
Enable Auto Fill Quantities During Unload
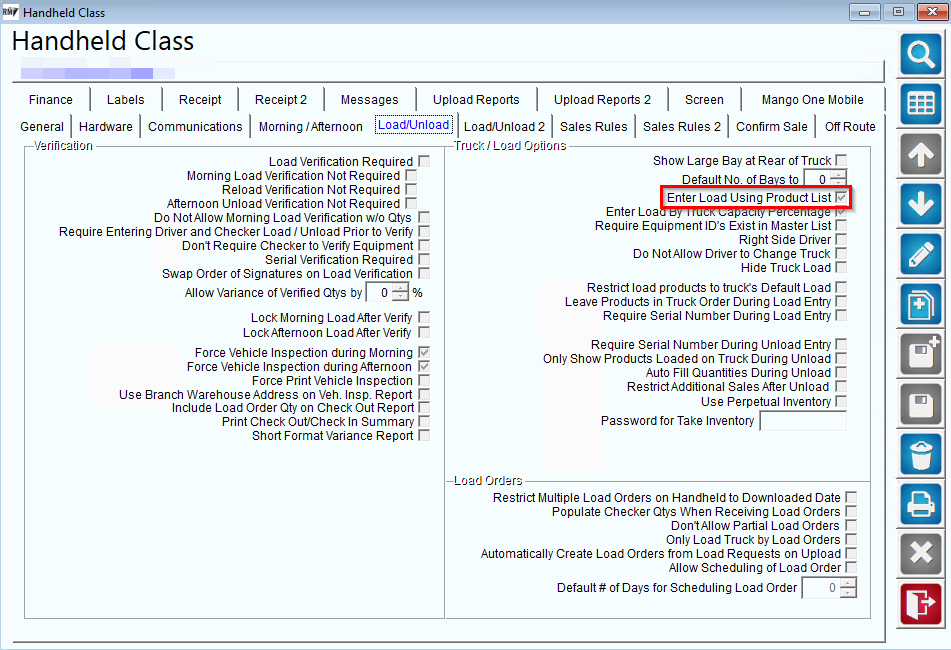841,372
